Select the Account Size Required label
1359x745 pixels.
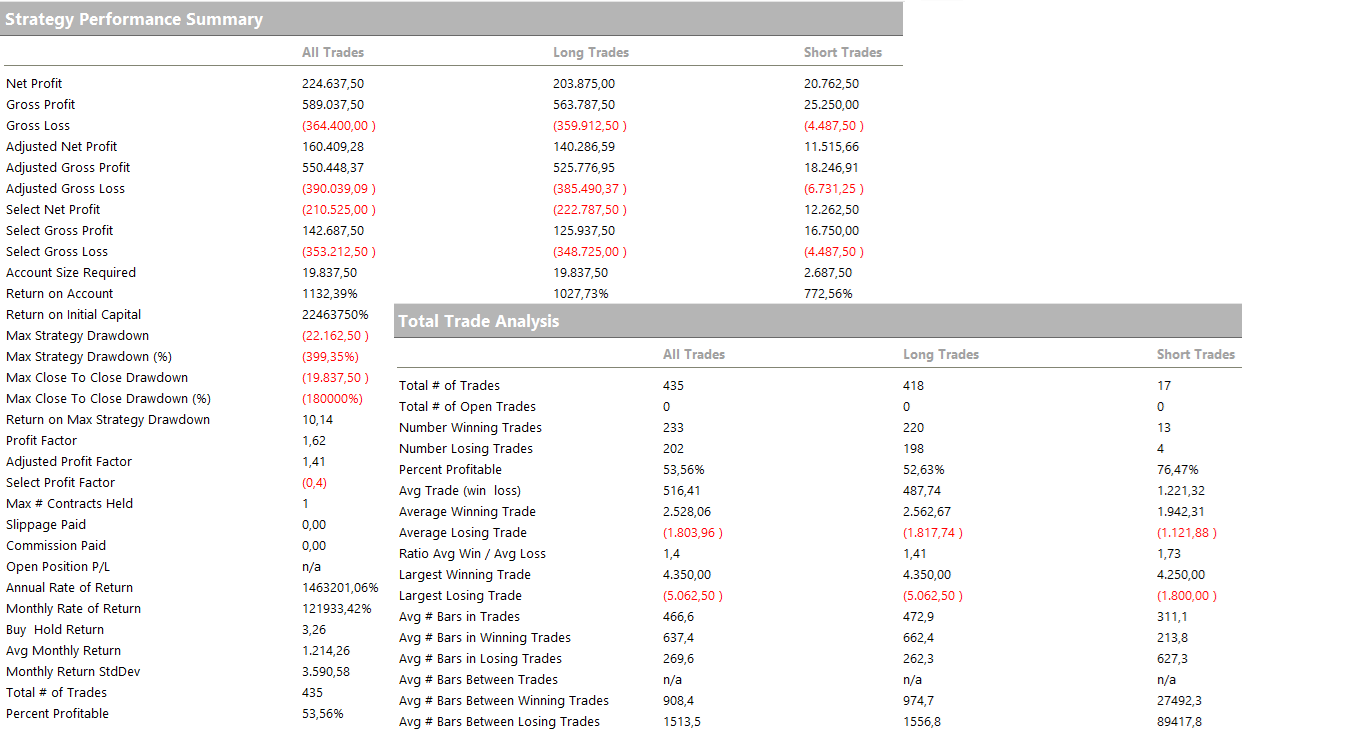tap(71, 273)
